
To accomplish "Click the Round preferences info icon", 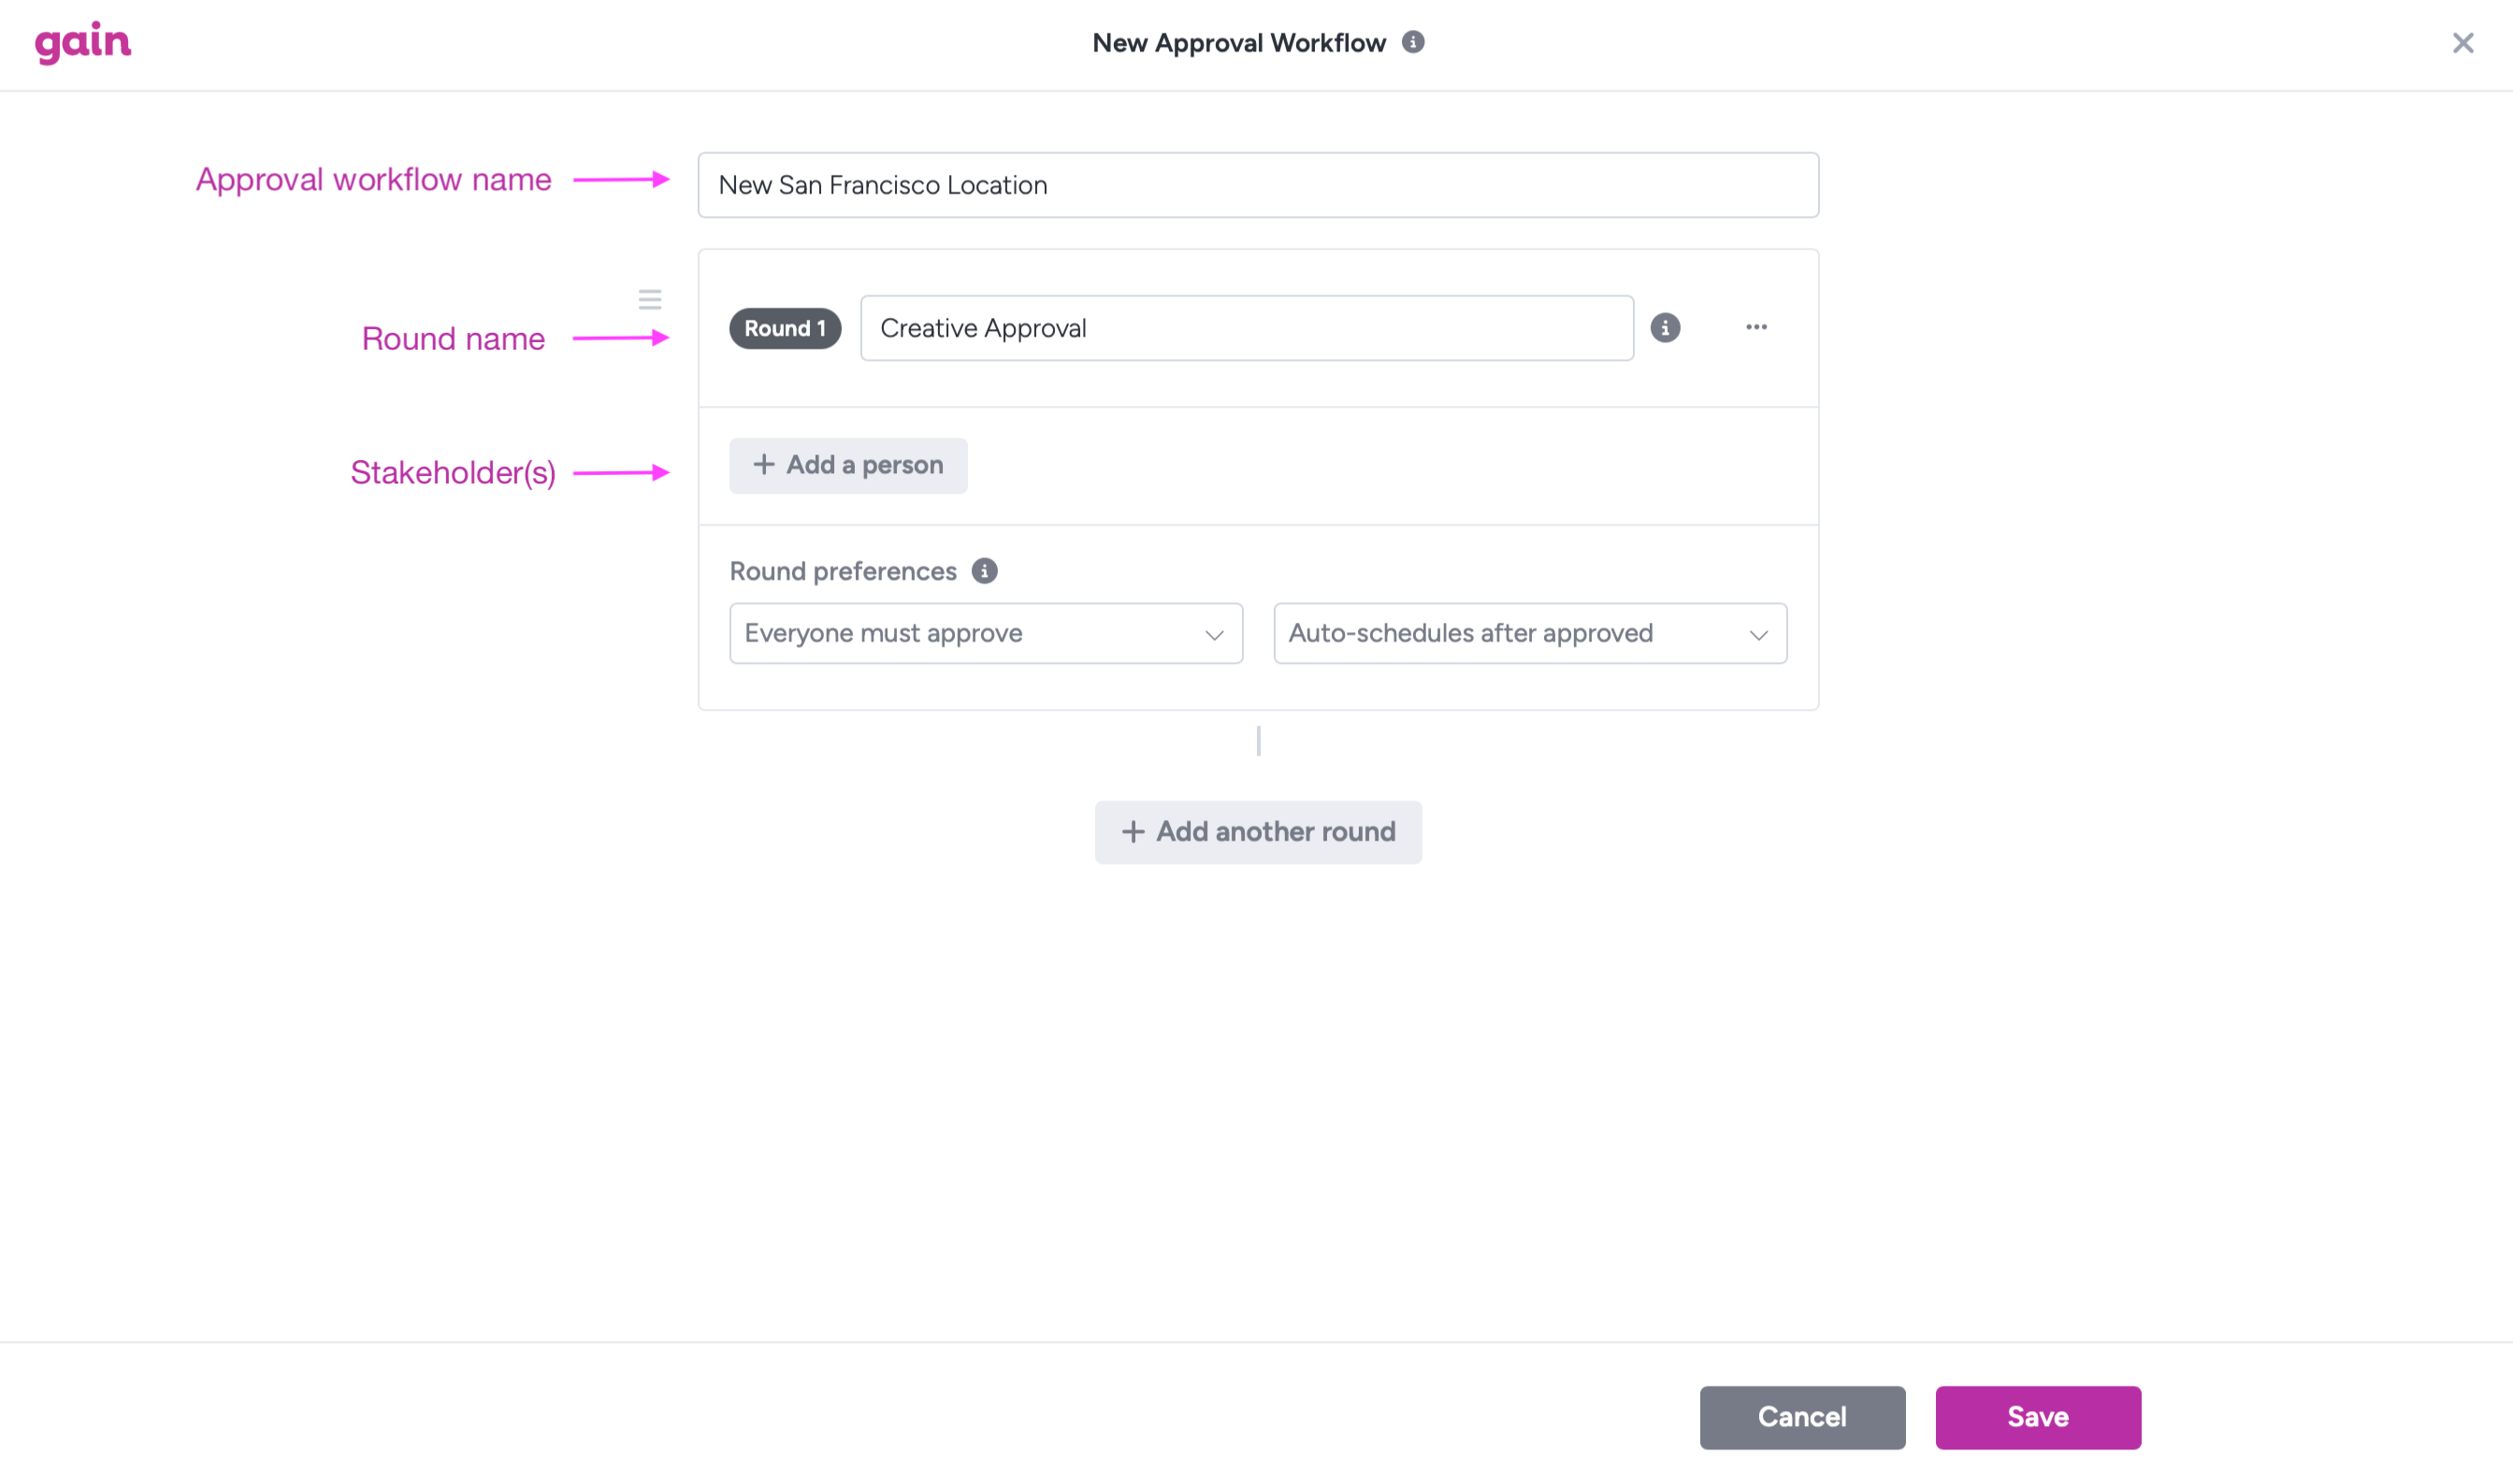I will 984,571.
